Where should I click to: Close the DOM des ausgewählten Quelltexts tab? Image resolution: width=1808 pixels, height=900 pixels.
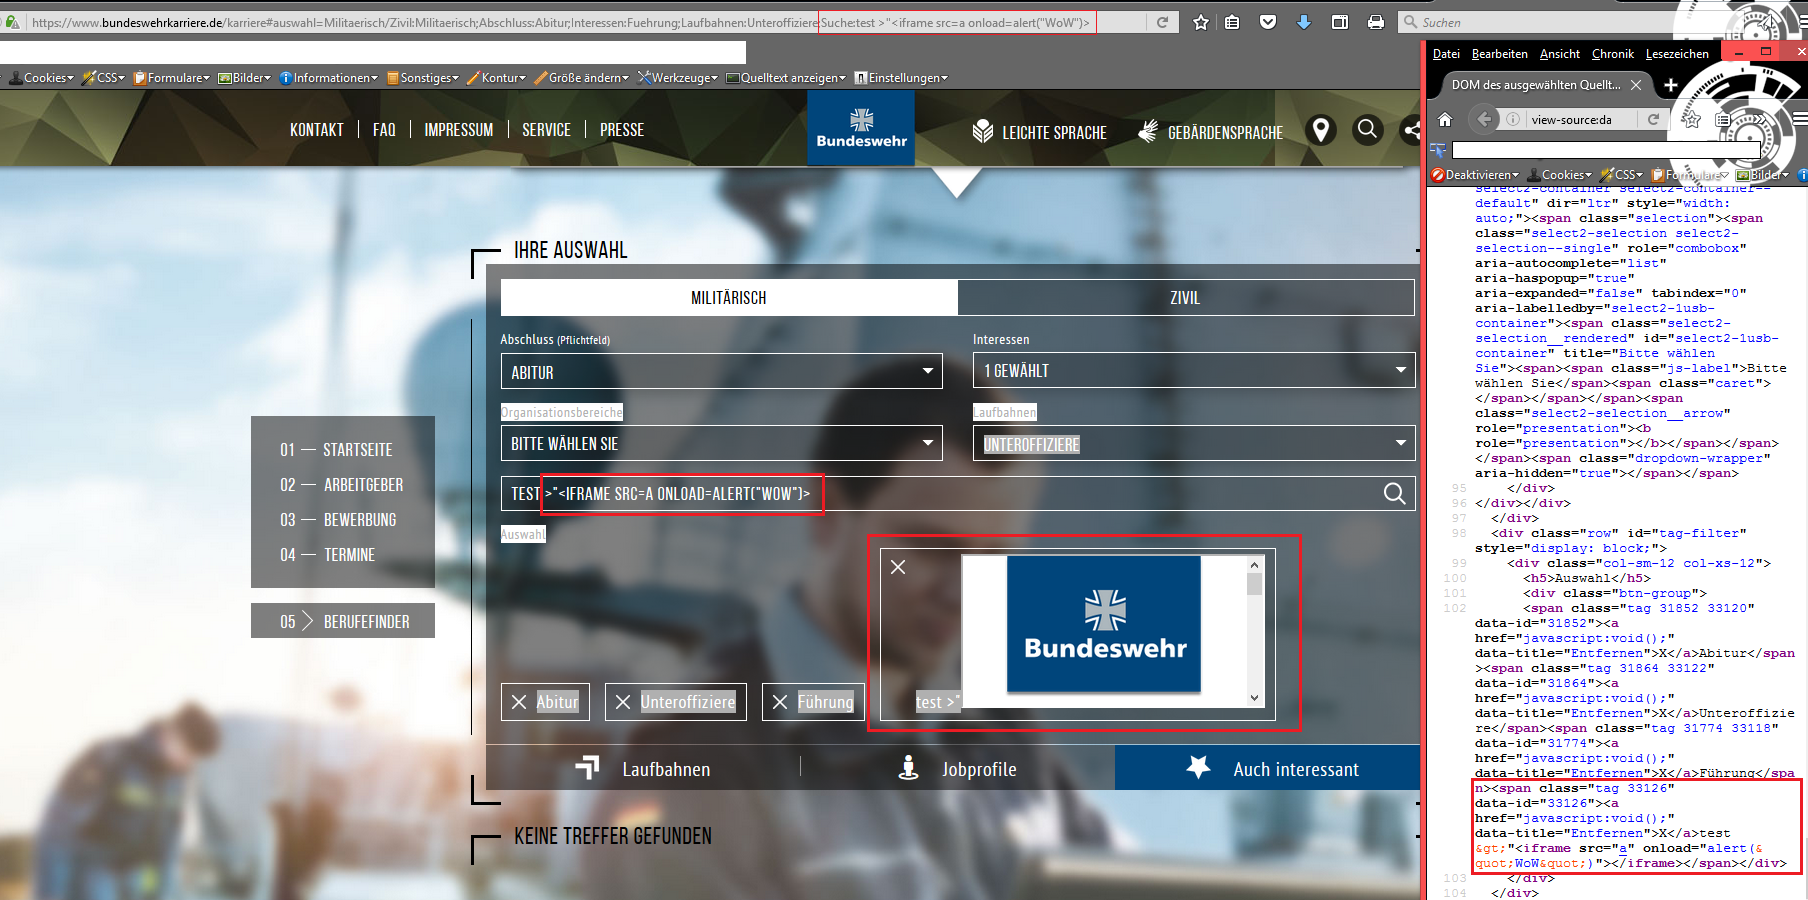1636,85
